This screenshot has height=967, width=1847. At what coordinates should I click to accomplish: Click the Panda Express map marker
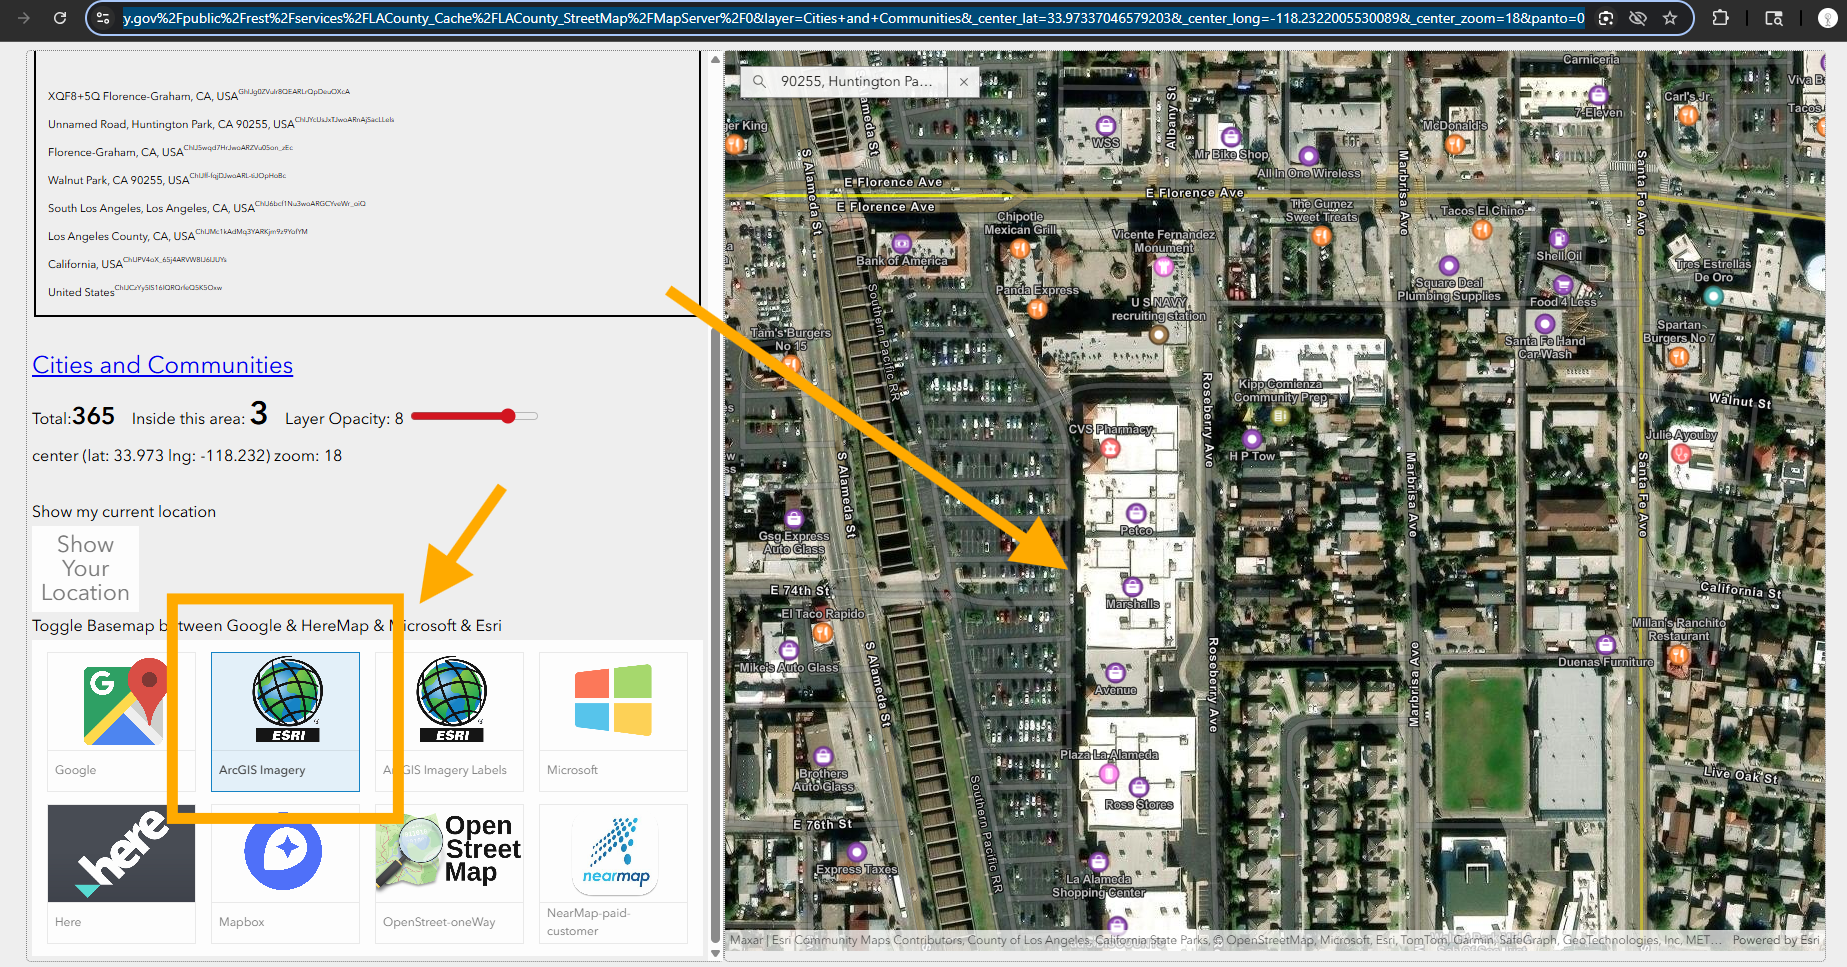[1037, 308]
